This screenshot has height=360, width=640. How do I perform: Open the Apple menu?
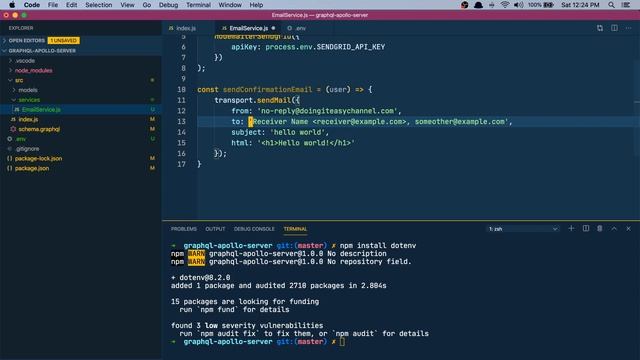12,5
